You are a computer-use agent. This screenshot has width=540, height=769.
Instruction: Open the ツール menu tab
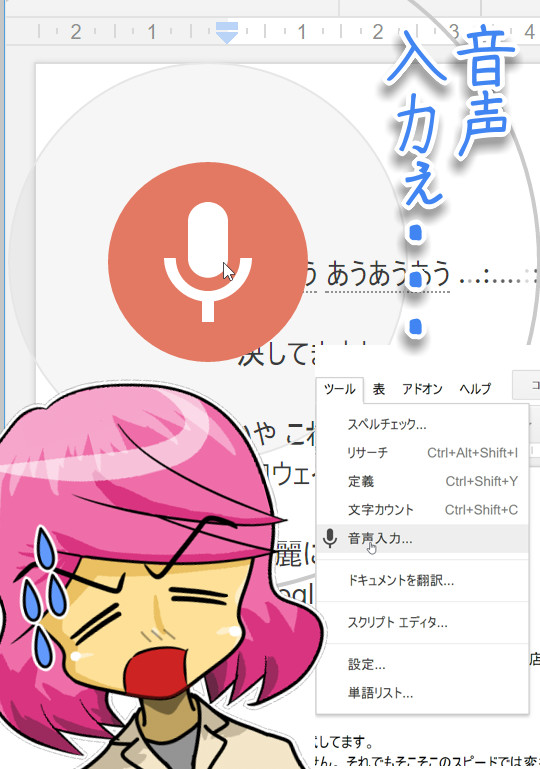339,389
